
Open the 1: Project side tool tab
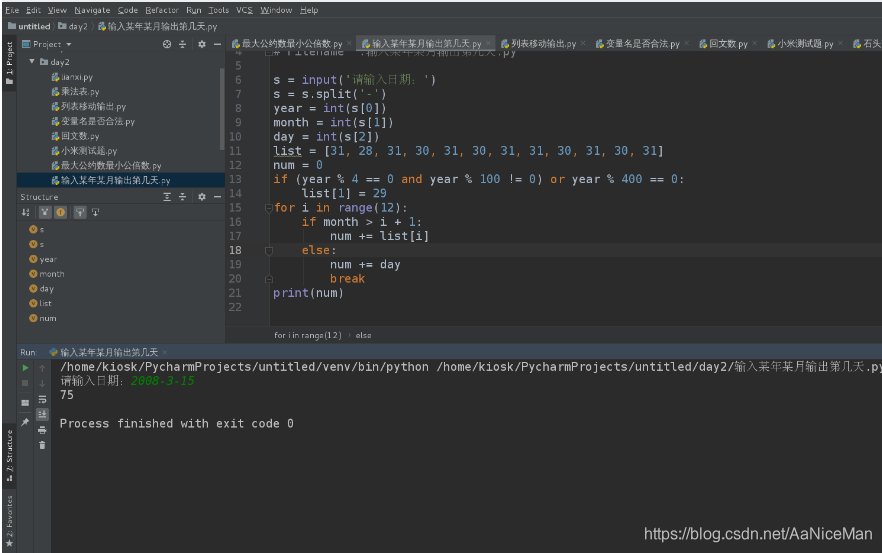coord(9,62)
